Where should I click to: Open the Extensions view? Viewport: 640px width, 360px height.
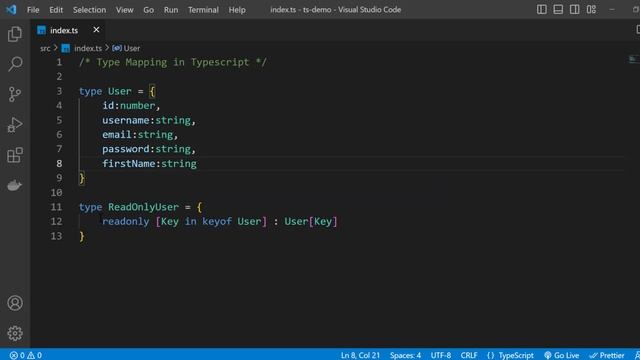point(15,155)
